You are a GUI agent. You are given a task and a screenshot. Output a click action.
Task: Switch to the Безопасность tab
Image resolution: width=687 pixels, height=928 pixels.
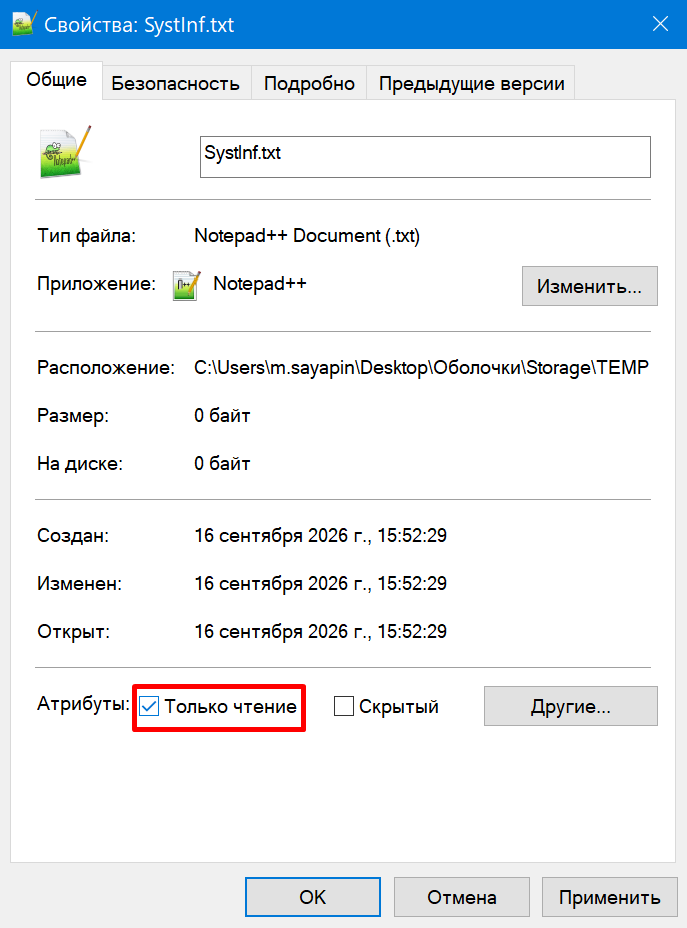click(x=176, y=83)
